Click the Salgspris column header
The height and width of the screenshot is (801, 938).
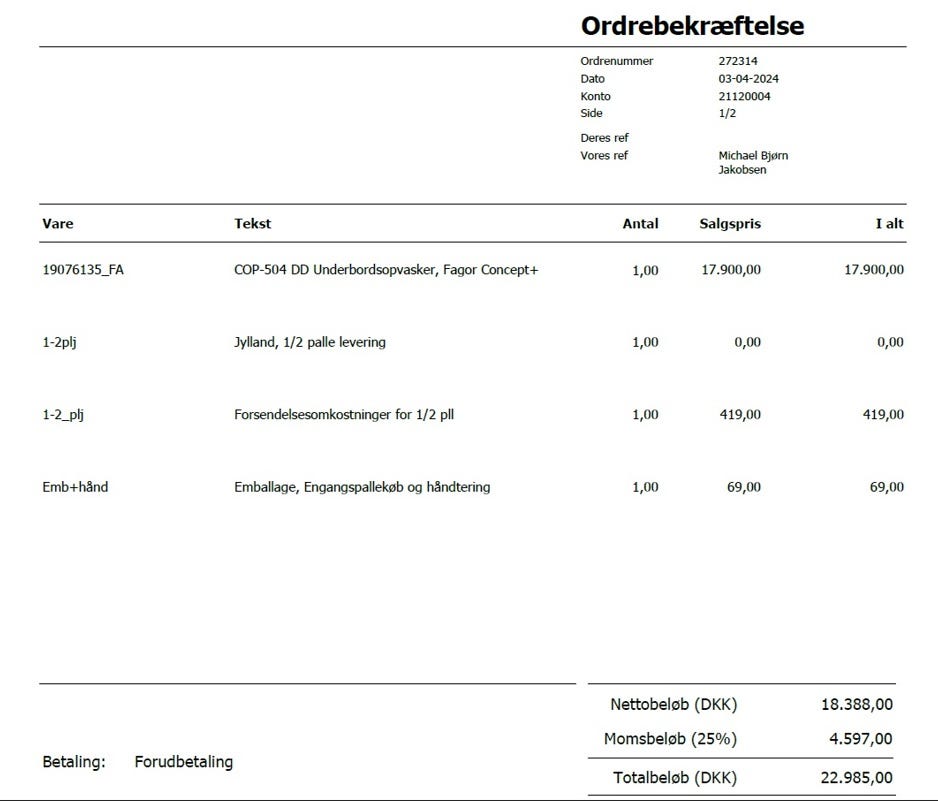point(729,223)
